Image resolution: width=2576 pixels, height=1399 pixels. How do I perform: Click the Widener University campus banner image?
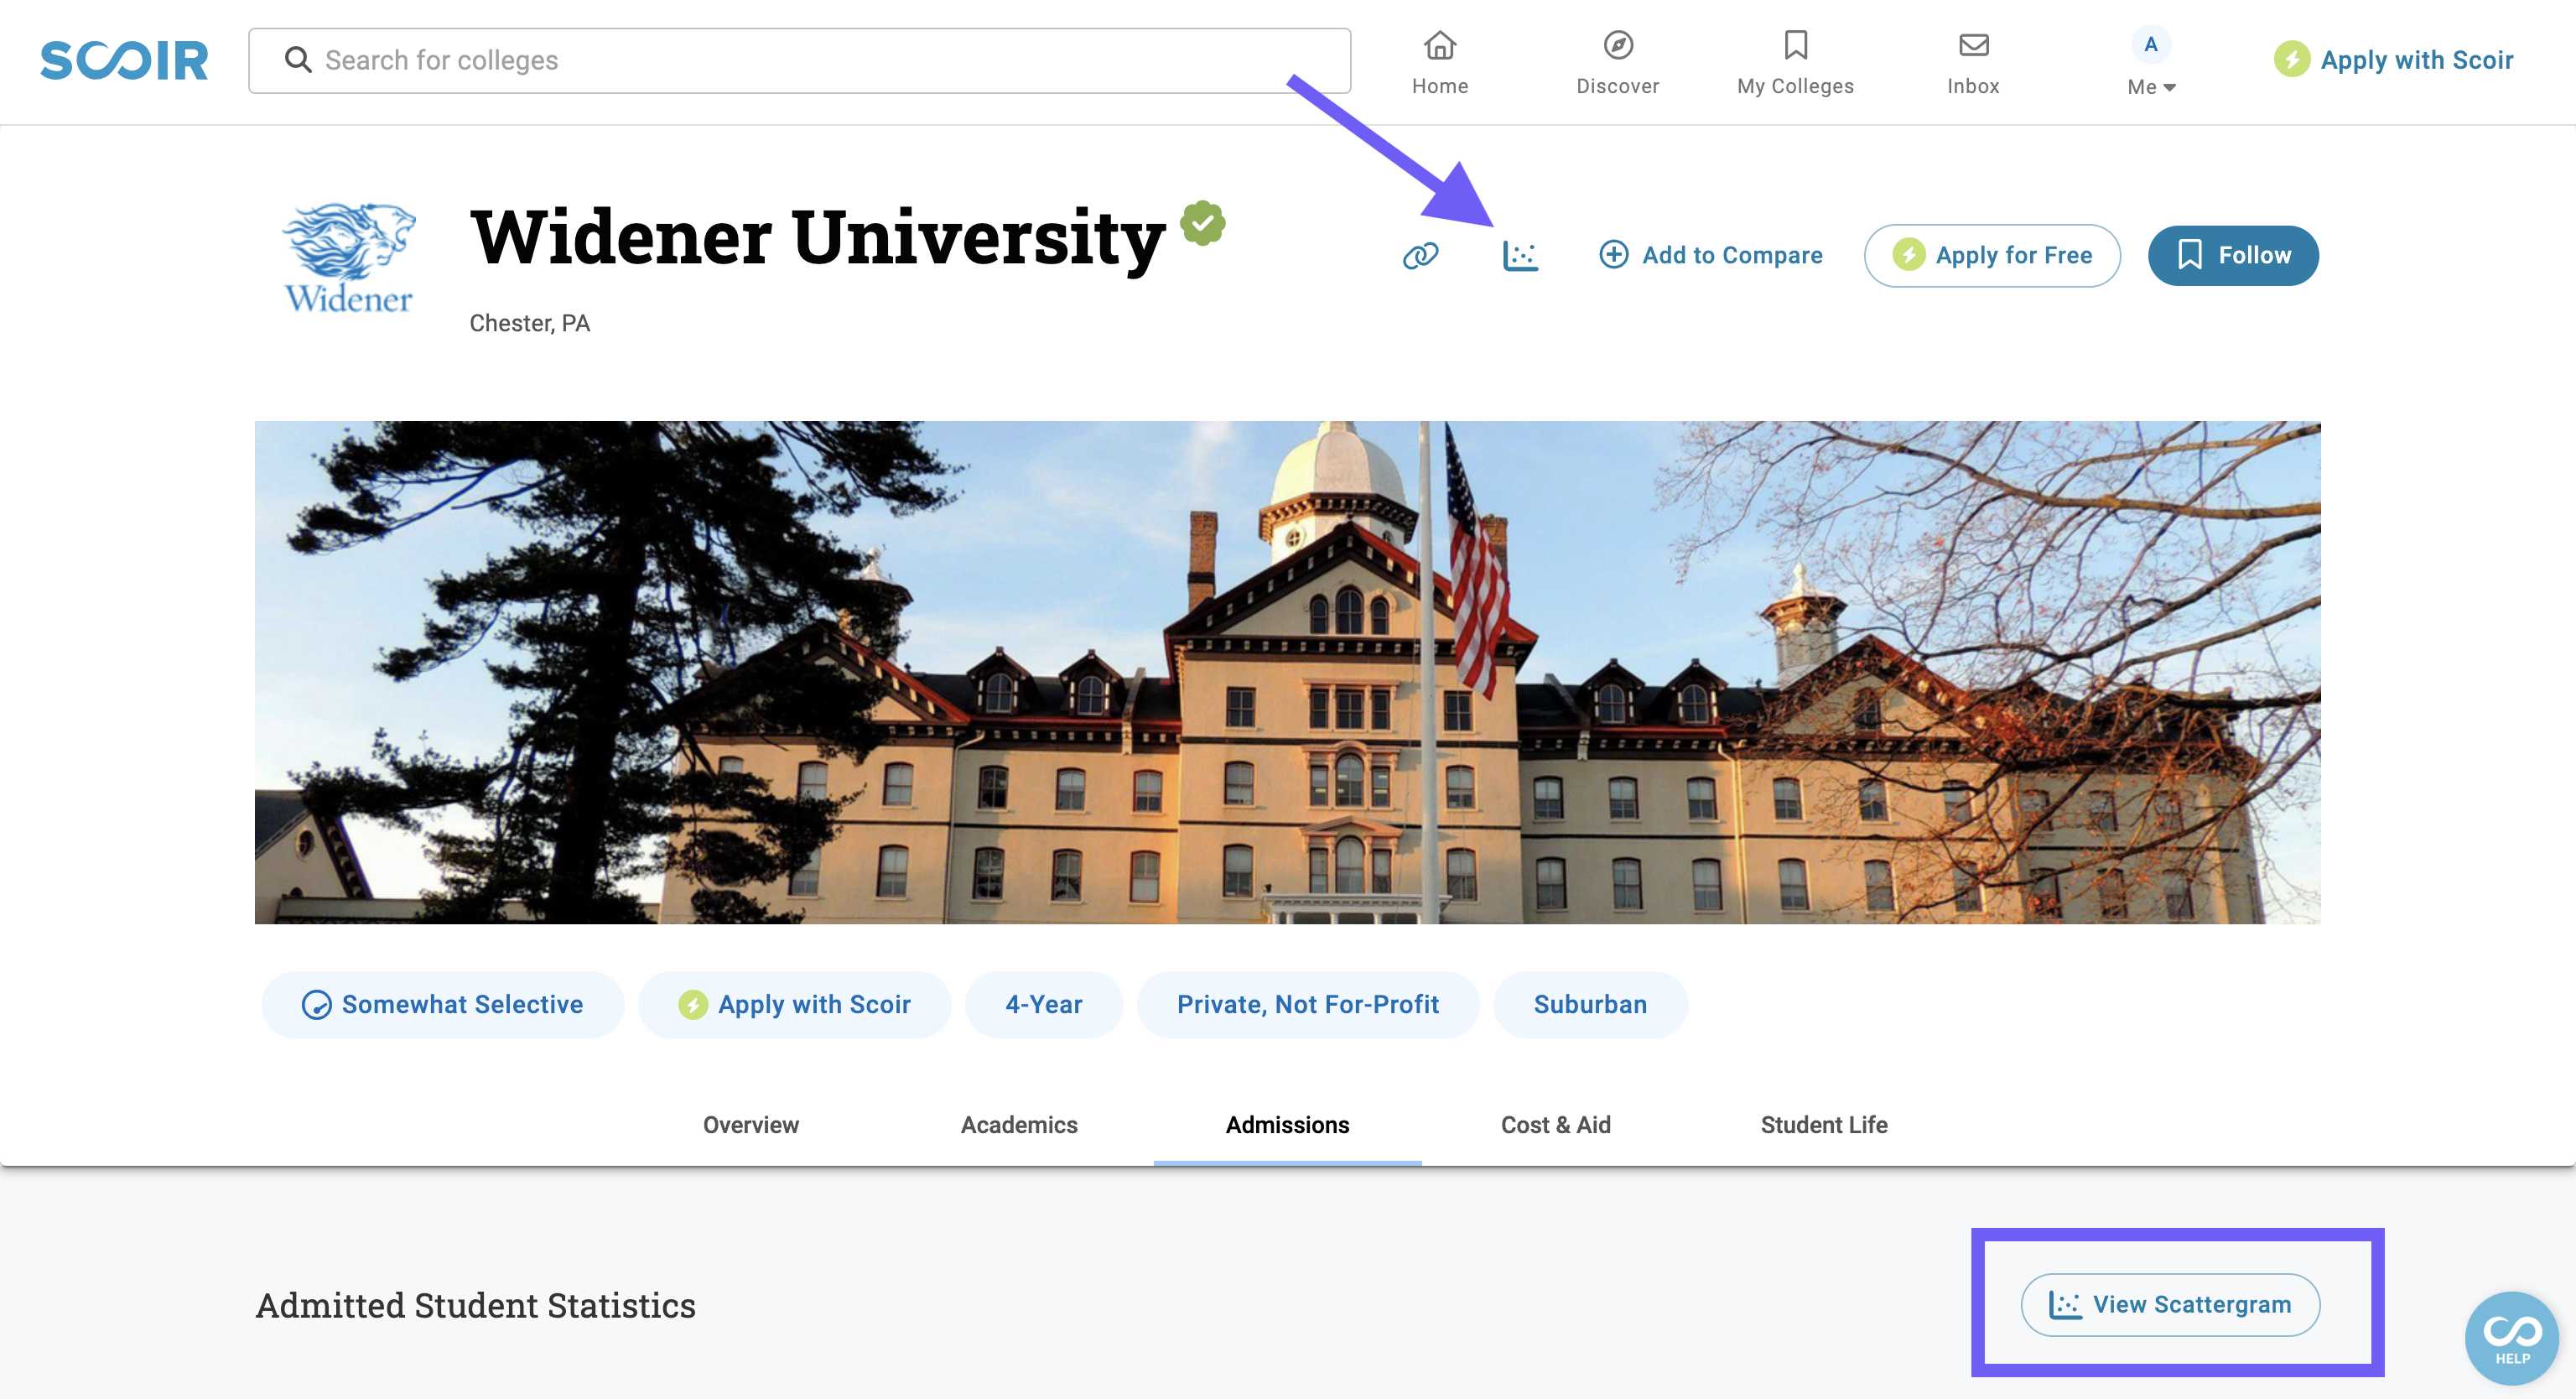click(x=1288, y=670)
